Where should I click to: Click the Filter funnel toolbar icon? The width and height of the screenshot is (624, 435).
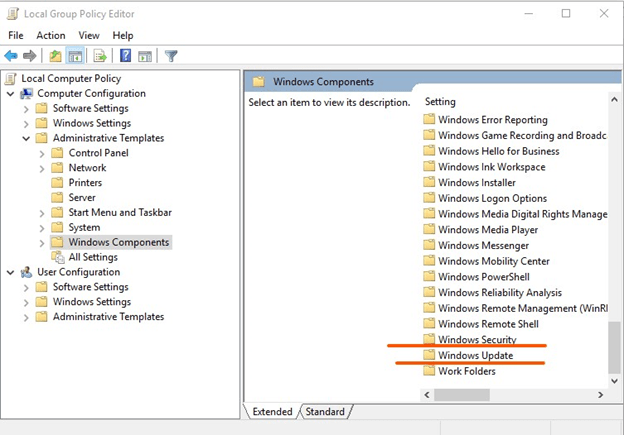pos(171,56)
